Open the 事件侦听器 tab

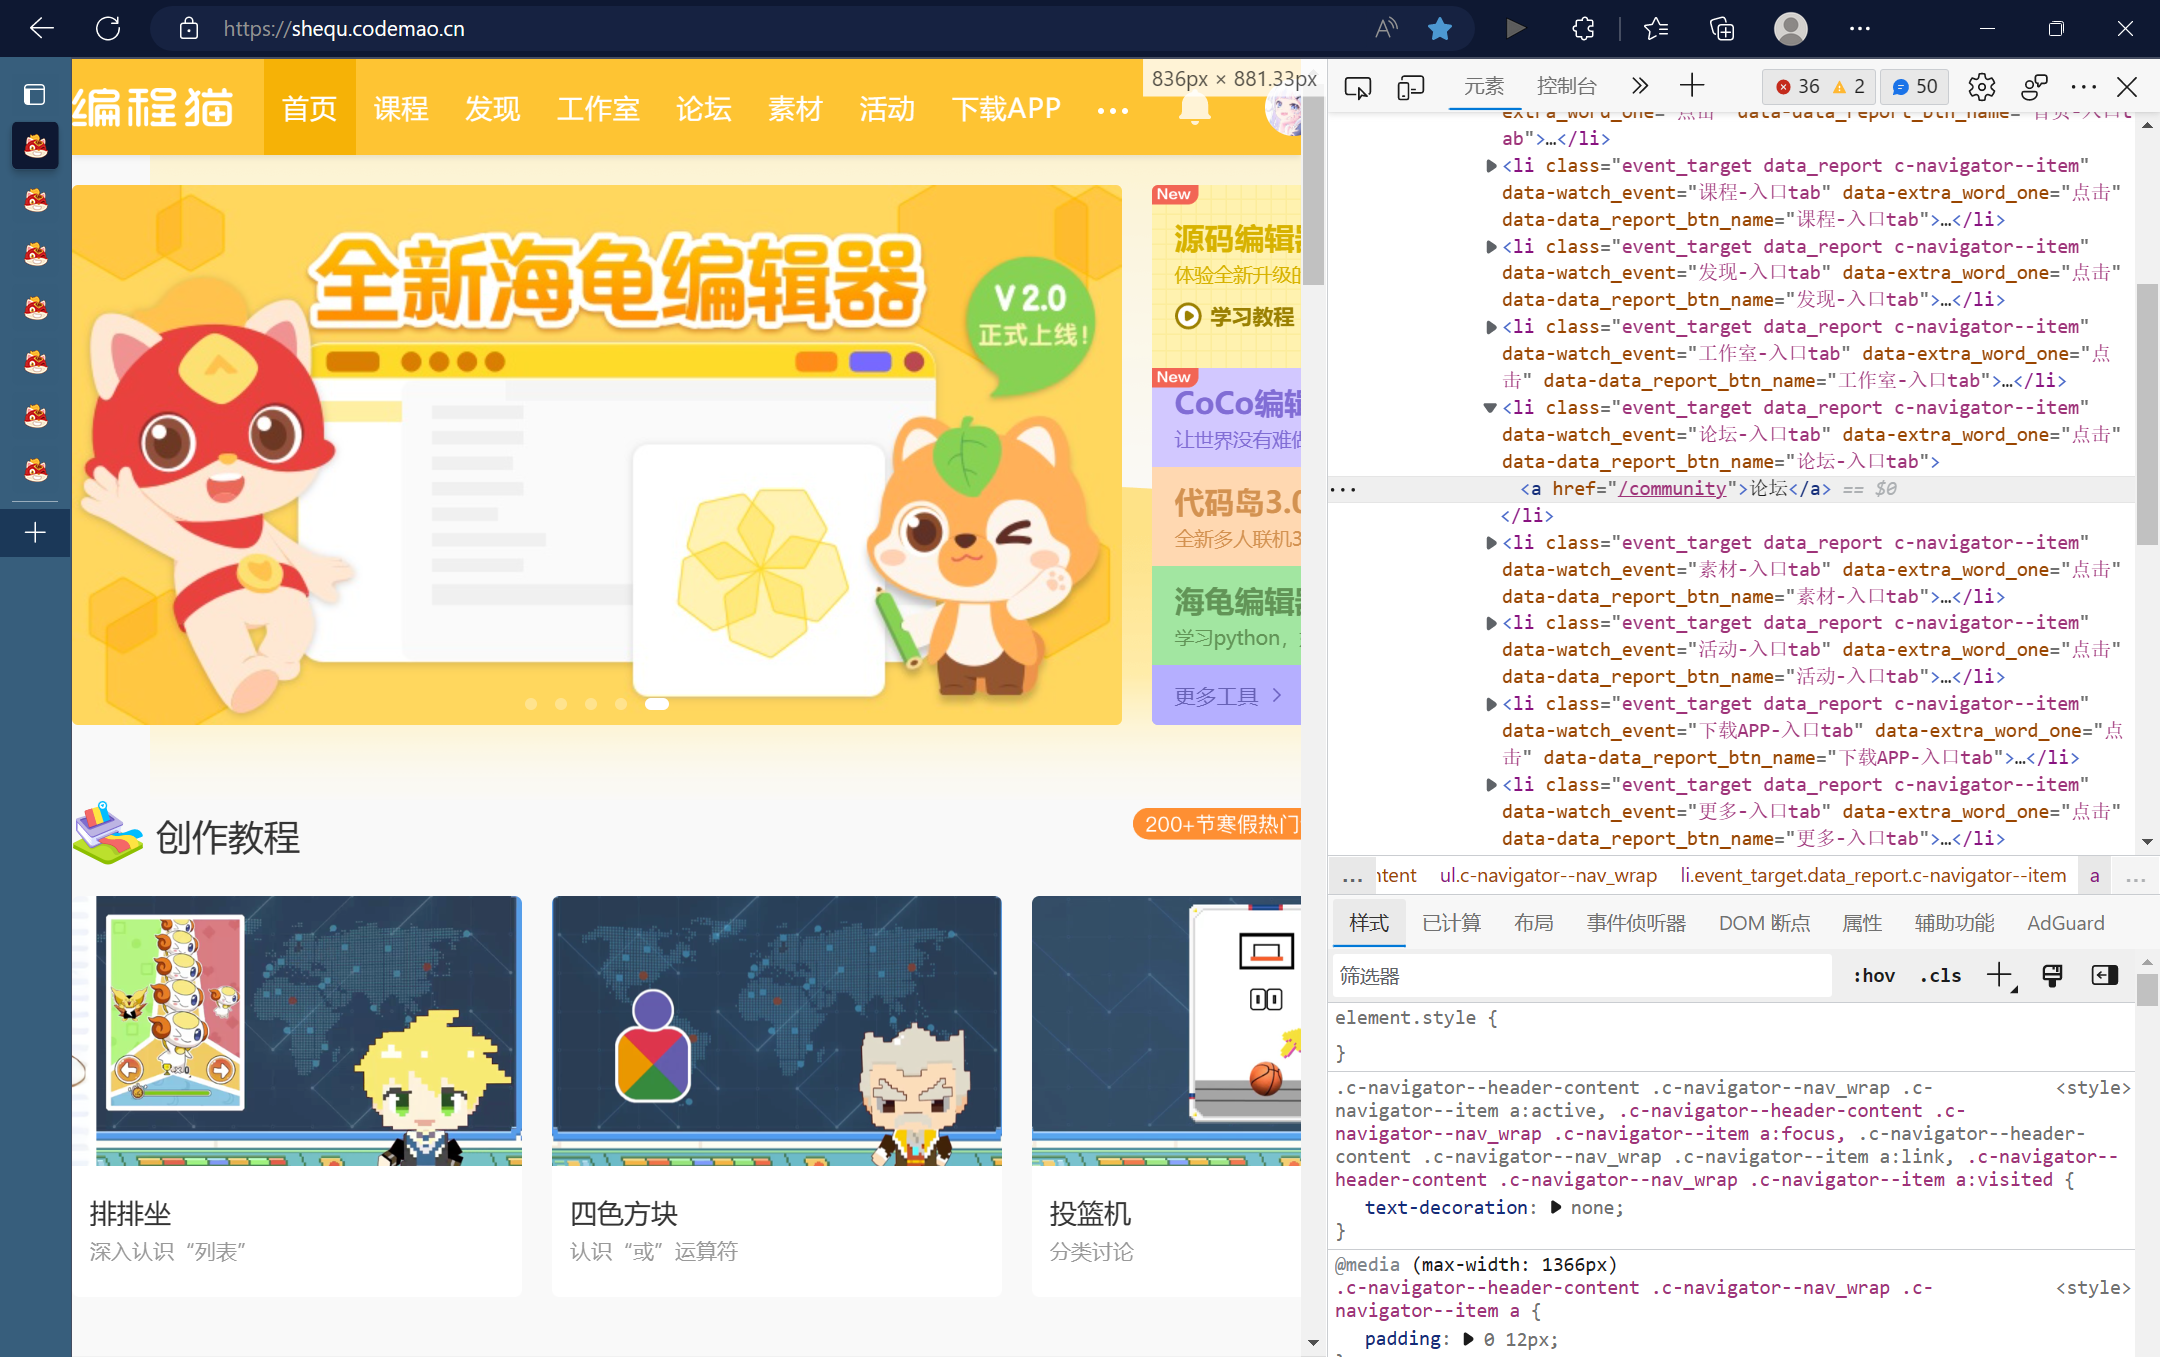point(1636,923)
